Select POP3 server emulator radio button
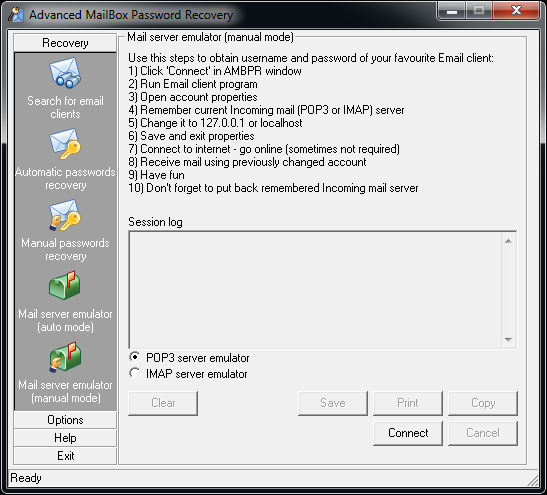This screenshot has width=547, height=495. [135, 357]
